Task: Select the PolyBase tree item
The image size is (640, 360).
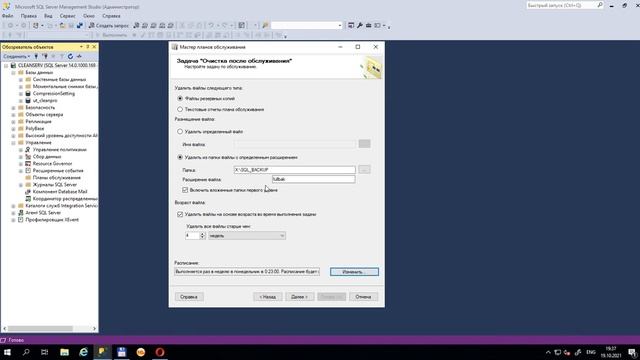Action: 34,129
